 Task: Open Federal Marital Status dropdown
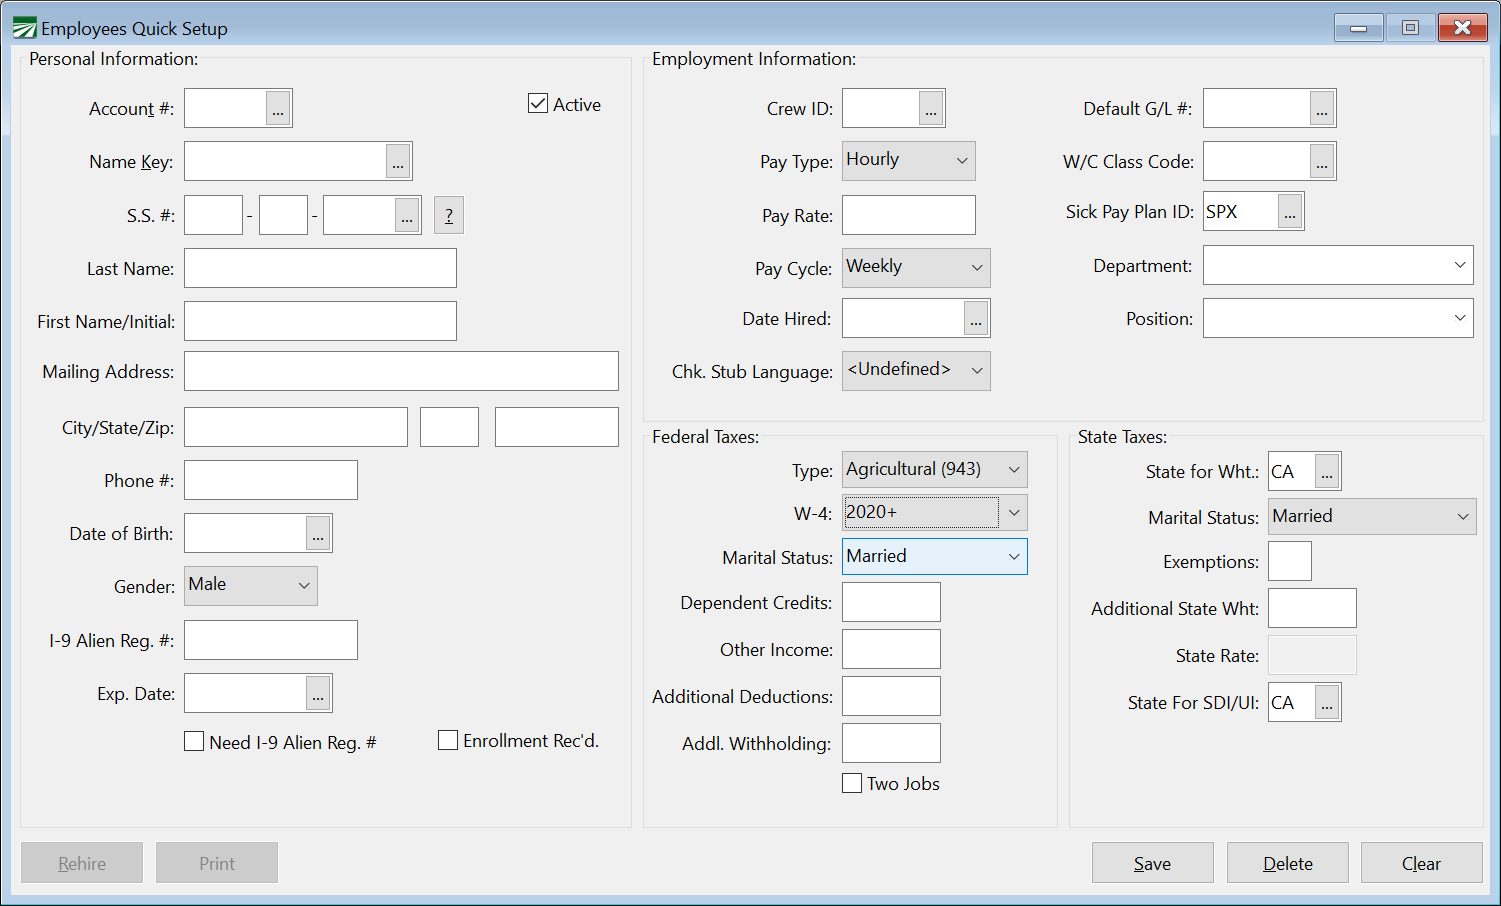click(935, 556)
